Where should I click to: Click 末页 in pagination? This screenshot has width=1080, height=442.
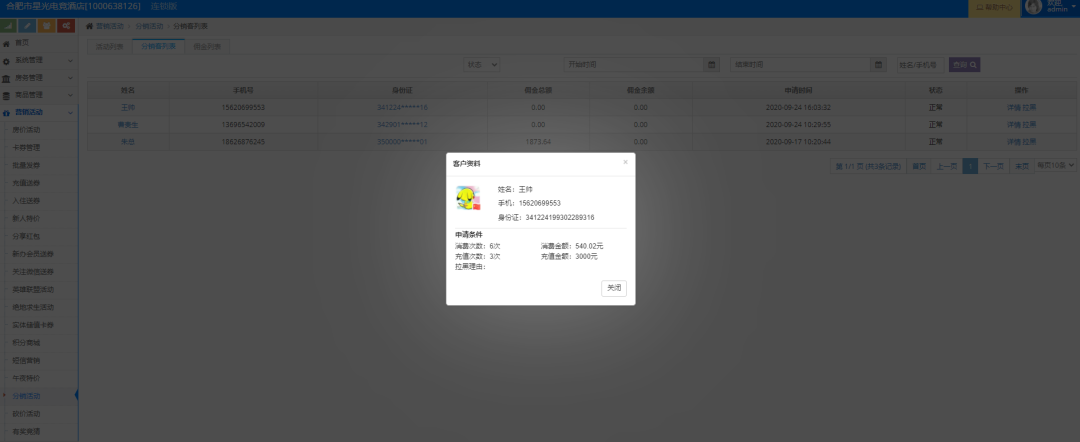point(1021,166)
